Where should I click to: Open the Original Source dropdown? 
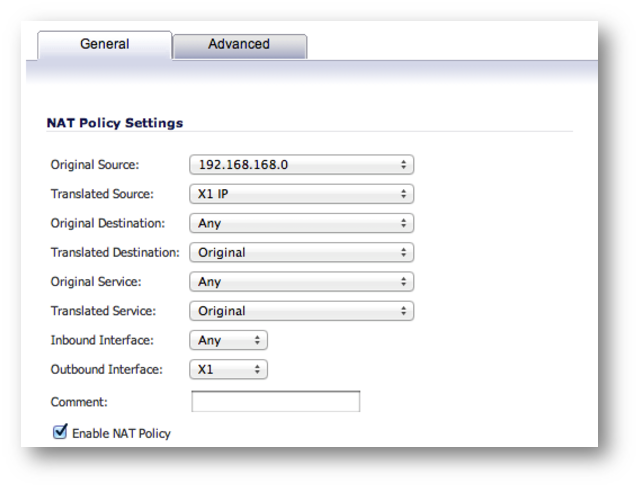tap(302, 165)
